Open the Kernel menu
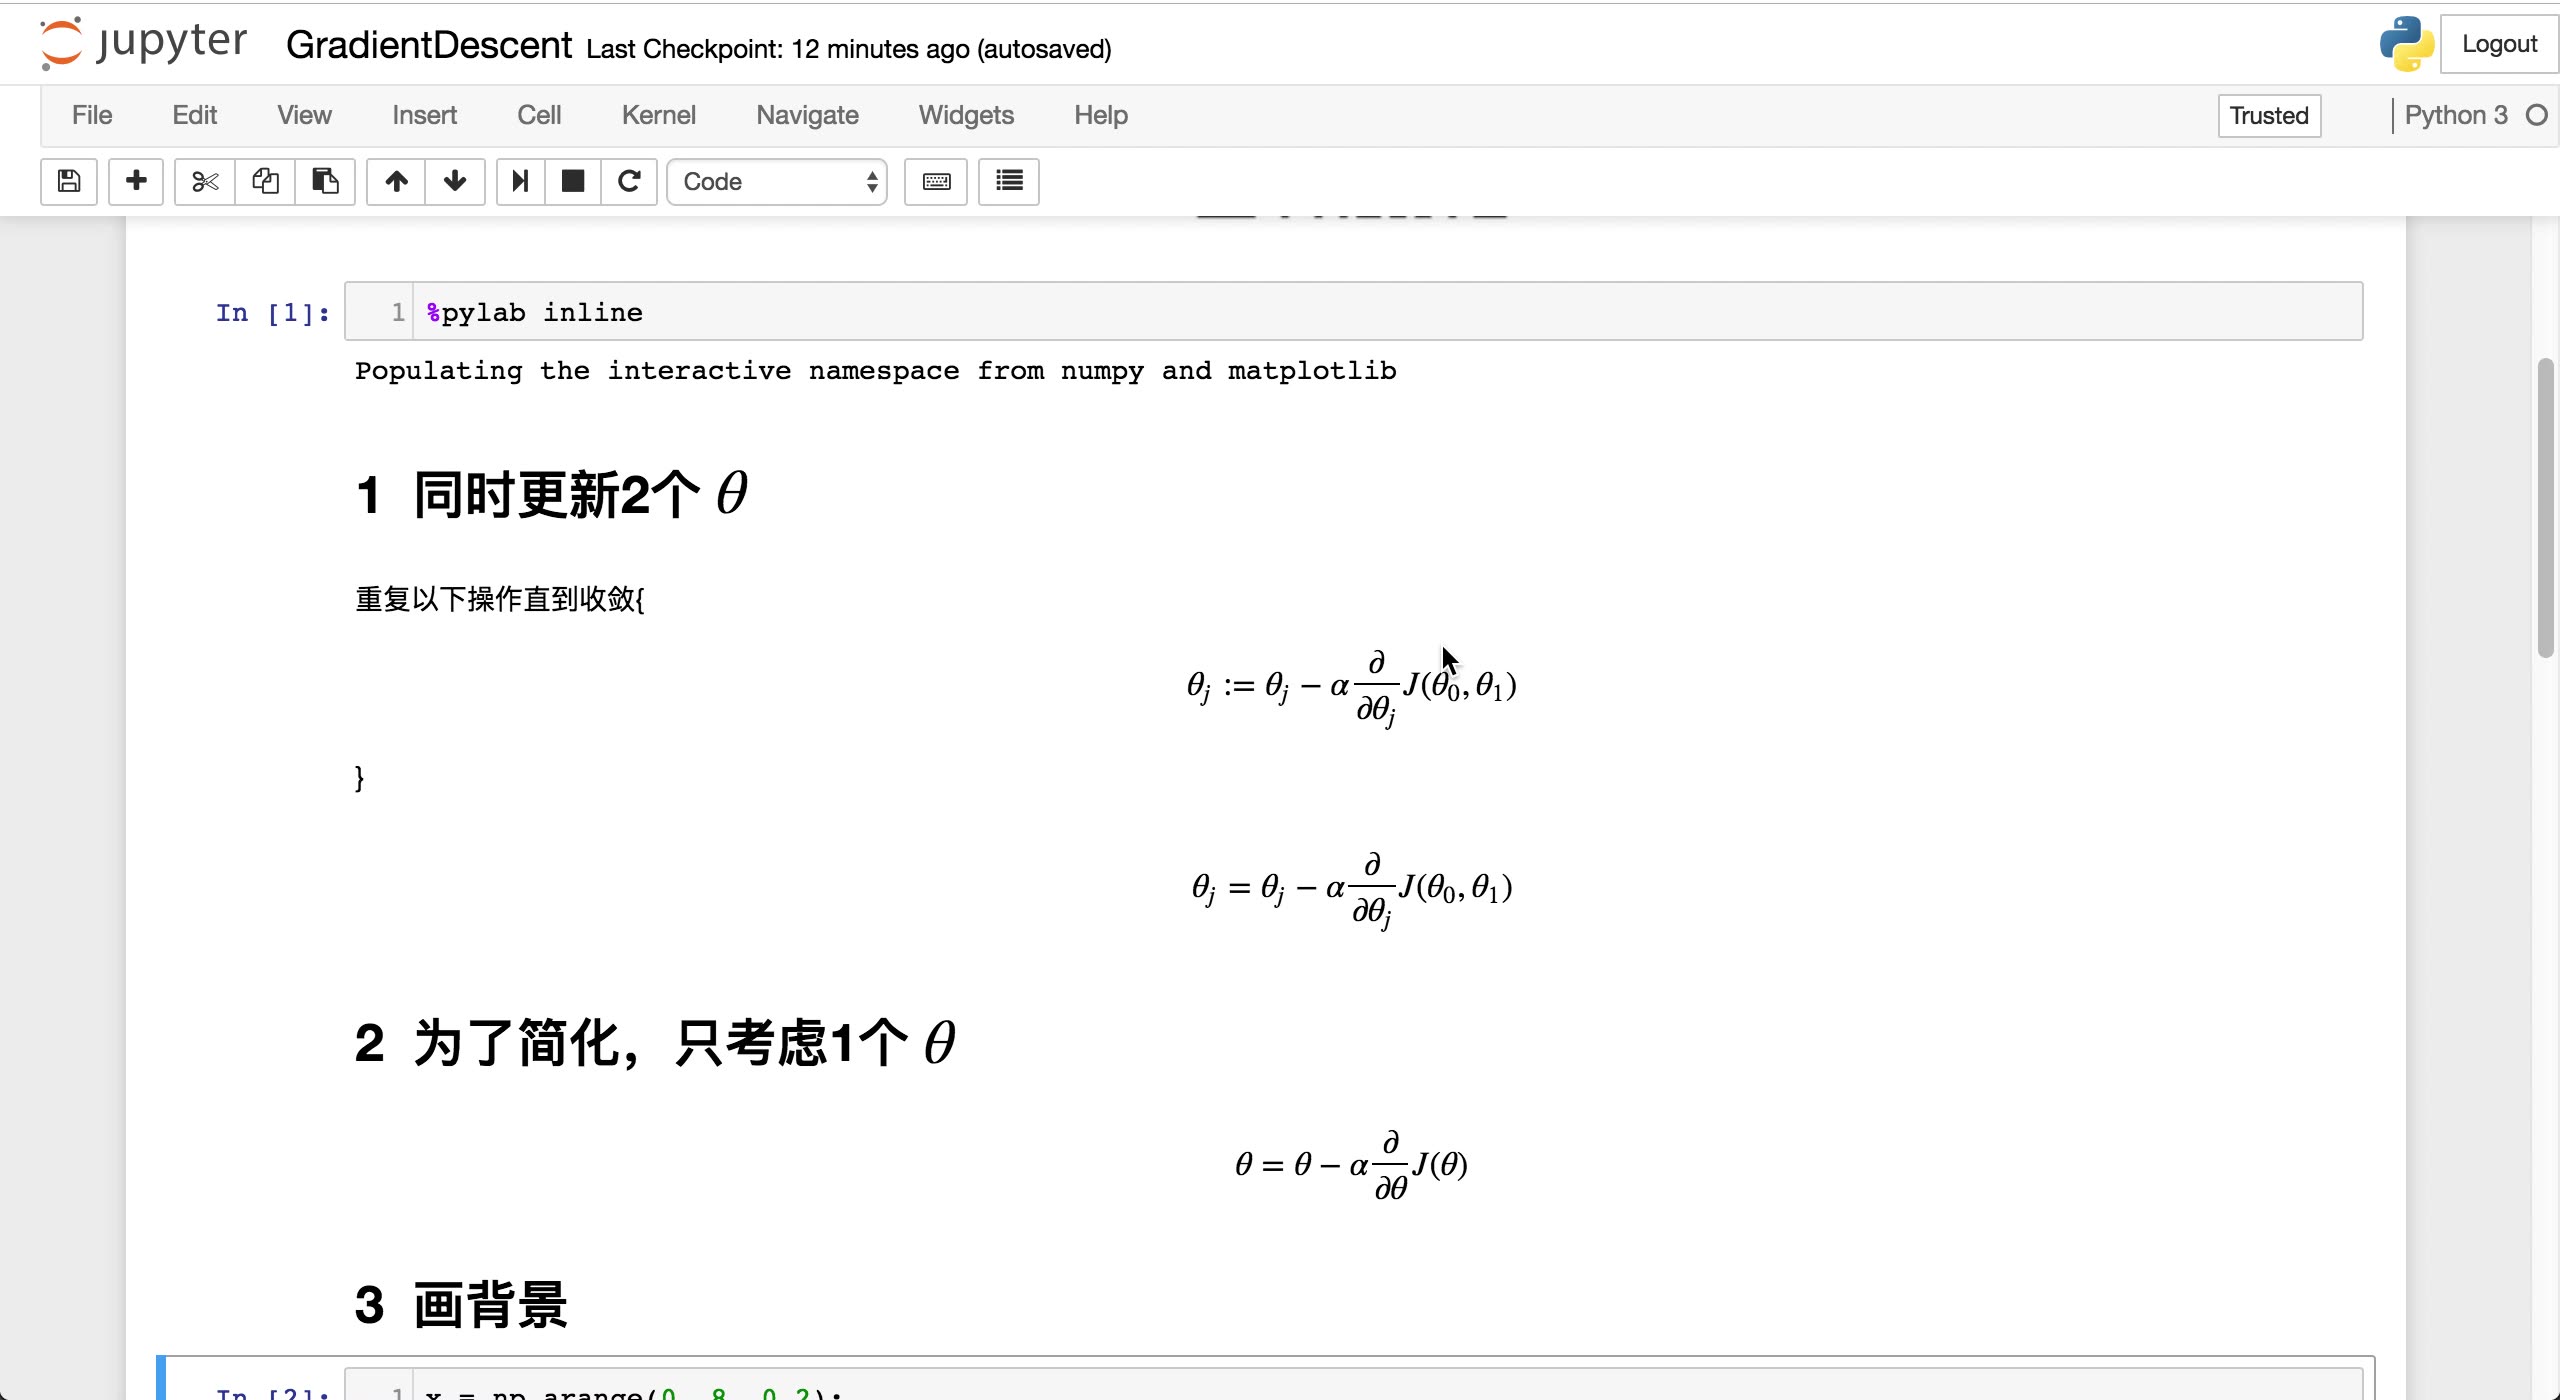The image size is (2560, 1400). (x=658, y=115)
